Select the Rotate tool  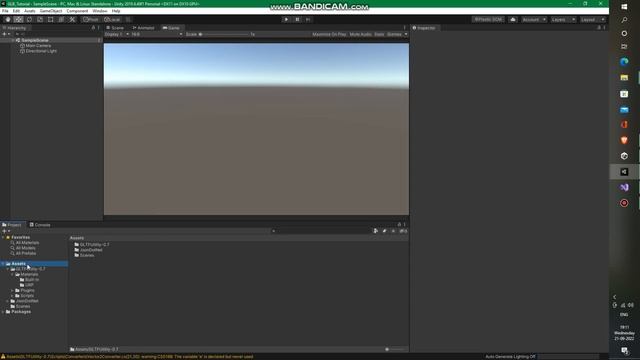coord(29,19)
